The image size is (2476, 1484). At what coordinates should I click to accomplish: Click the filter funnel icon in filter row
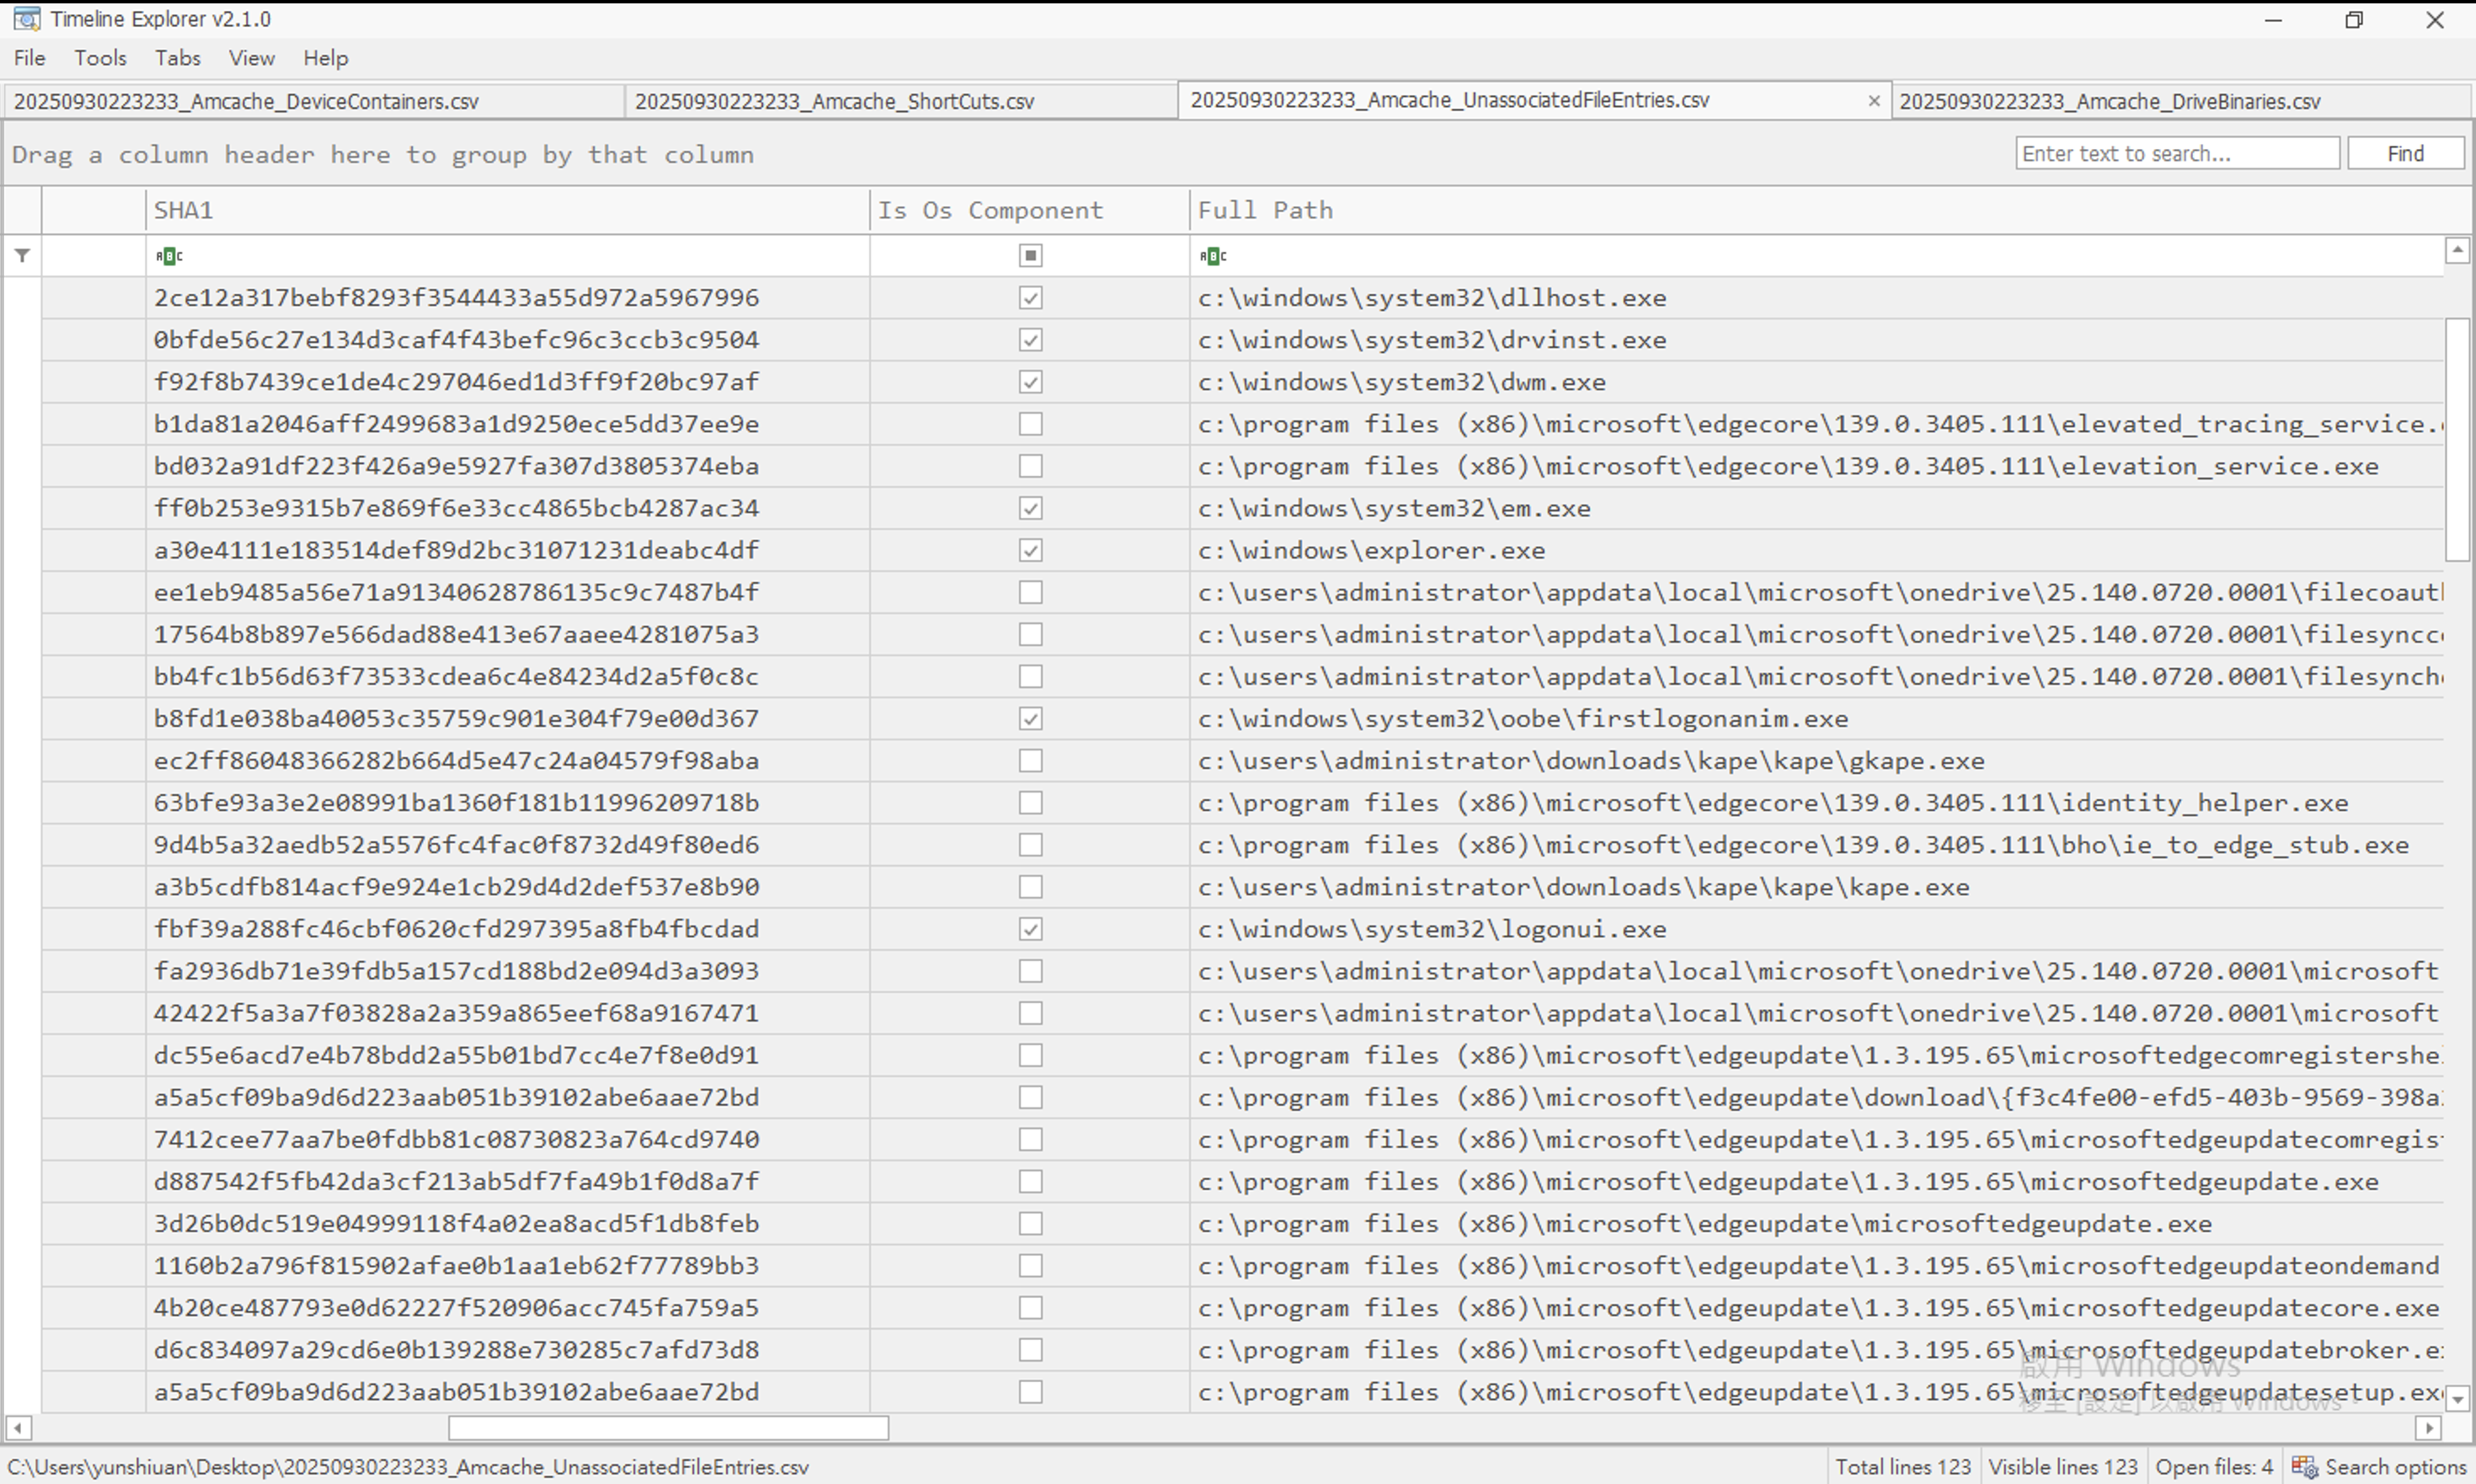(22, 256)
